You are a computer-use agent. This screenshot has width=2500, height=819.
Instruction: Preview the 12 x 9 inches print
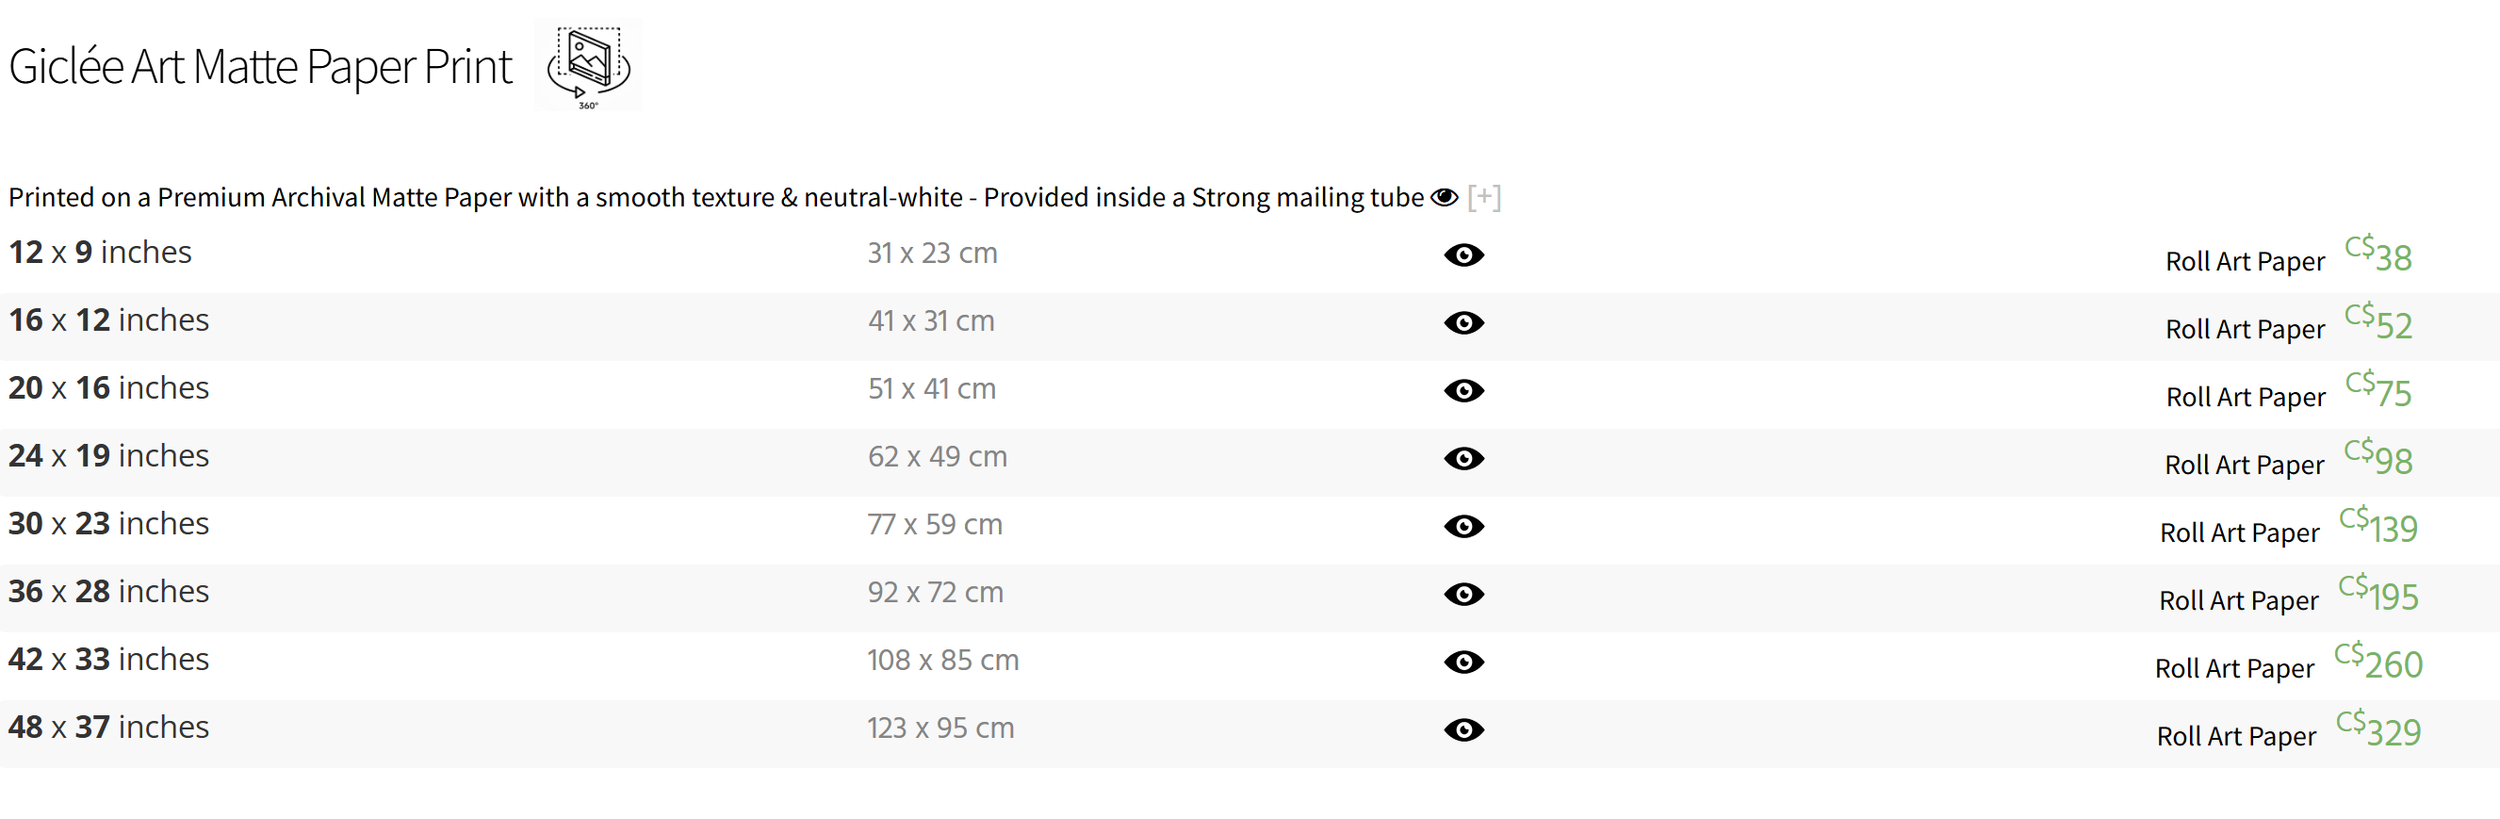point(1463,255)
